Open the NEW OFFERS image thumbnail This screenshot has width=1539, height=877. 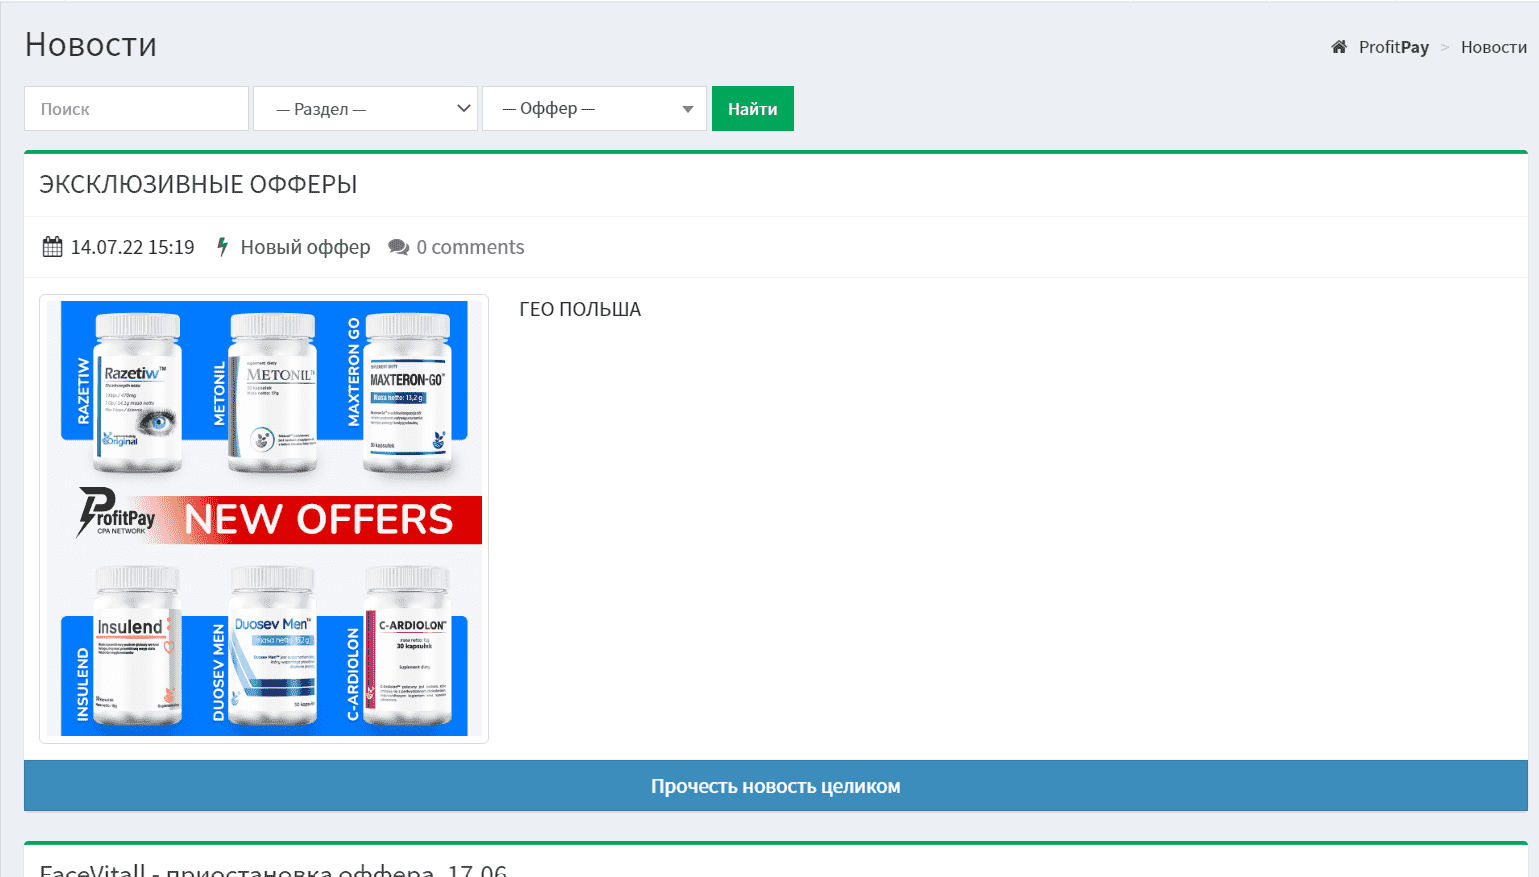[x=264, y=519]
